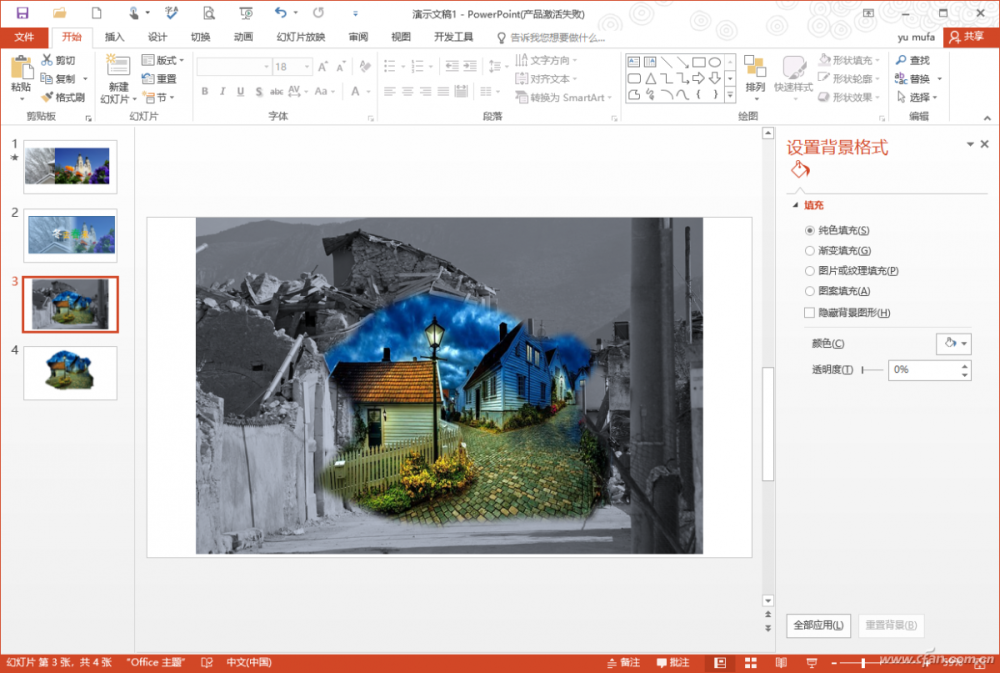This screenshot has width=1000, height=673.
Task: Switch to the Insert ribbon tab
Action: coord(115,37)
